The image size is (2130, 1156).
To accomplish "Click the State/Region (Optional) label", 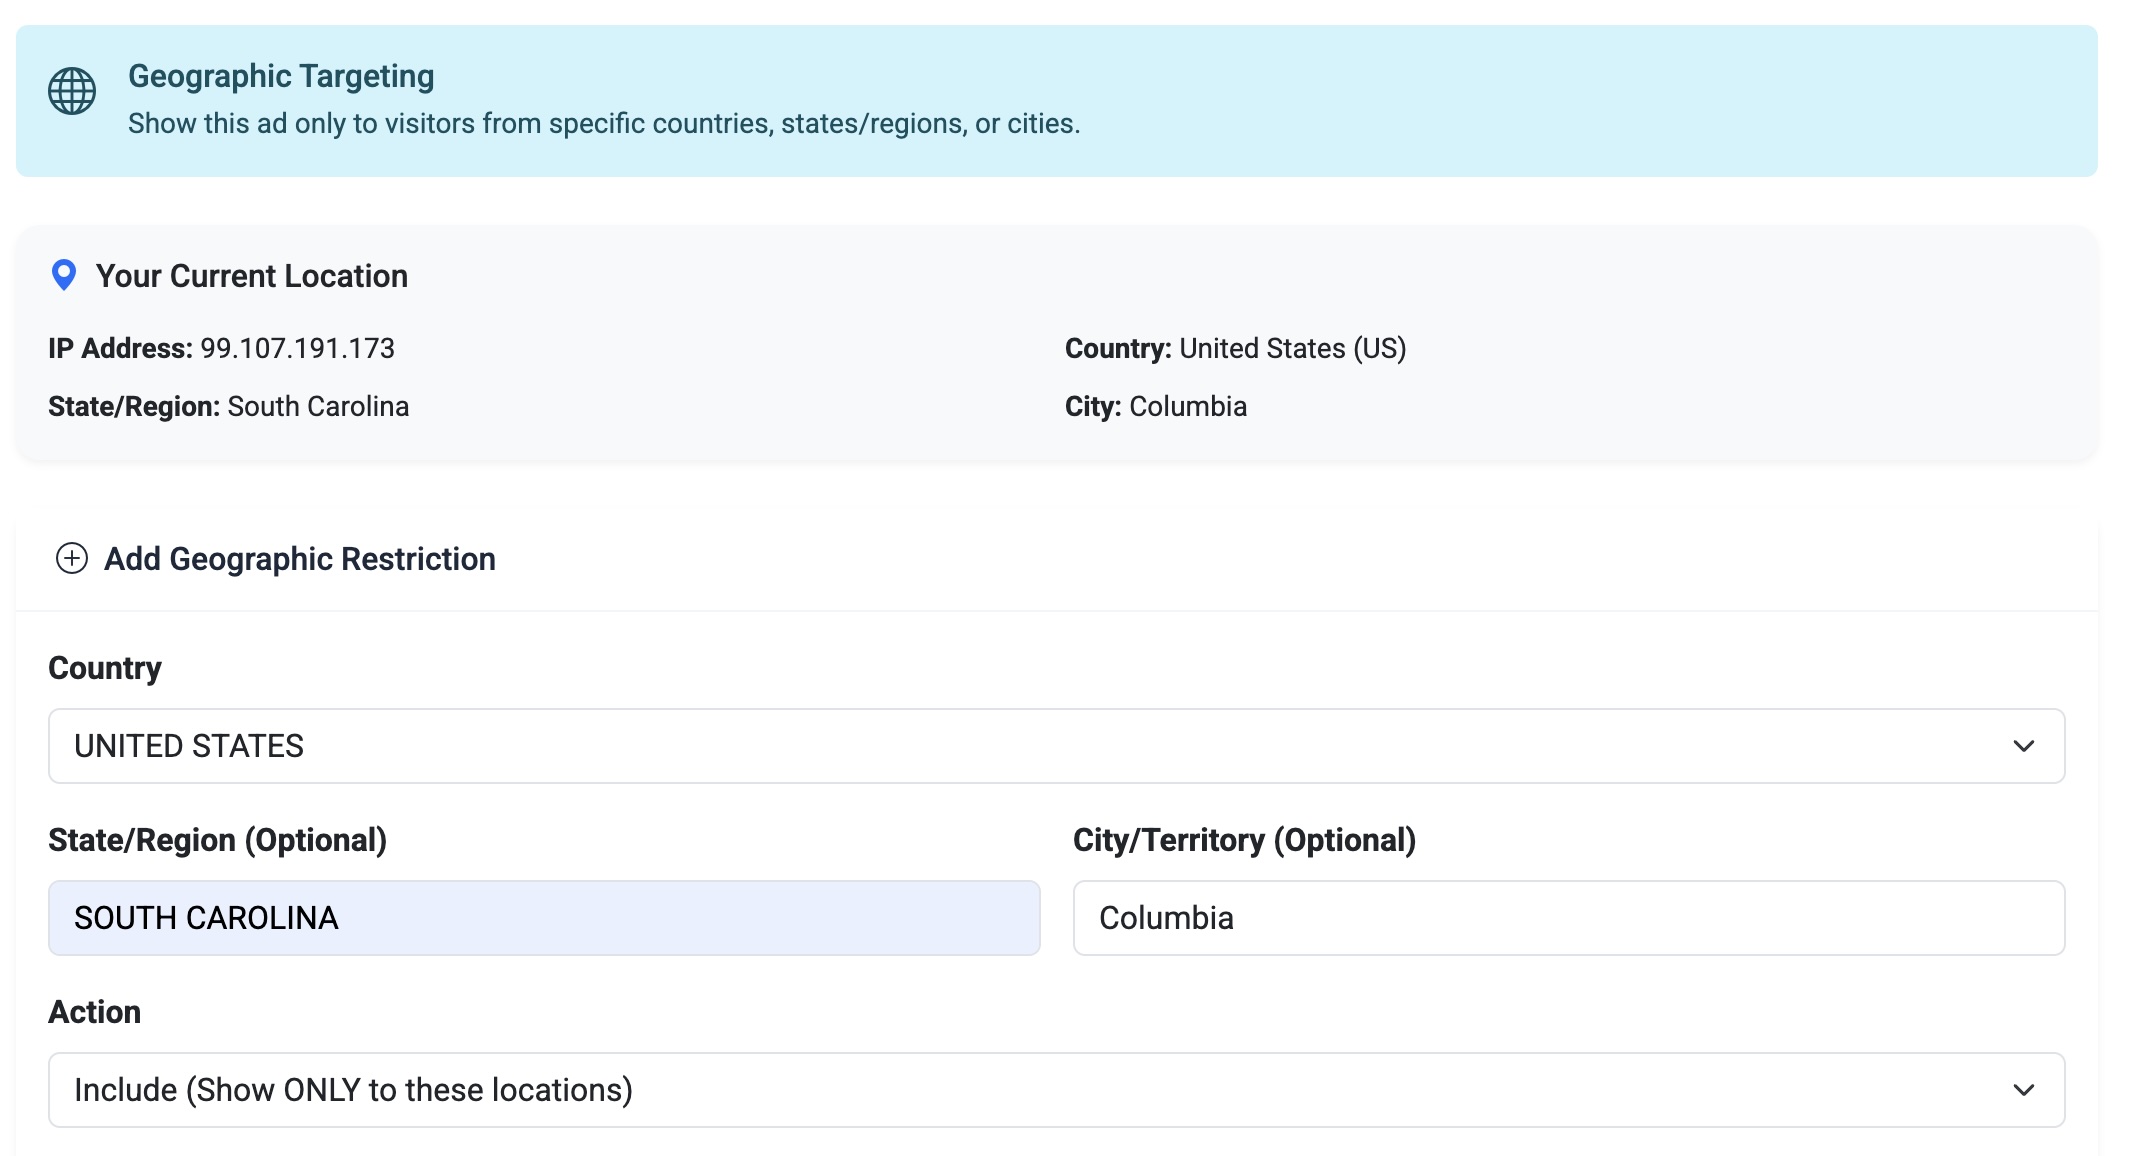I will (217, 840).
